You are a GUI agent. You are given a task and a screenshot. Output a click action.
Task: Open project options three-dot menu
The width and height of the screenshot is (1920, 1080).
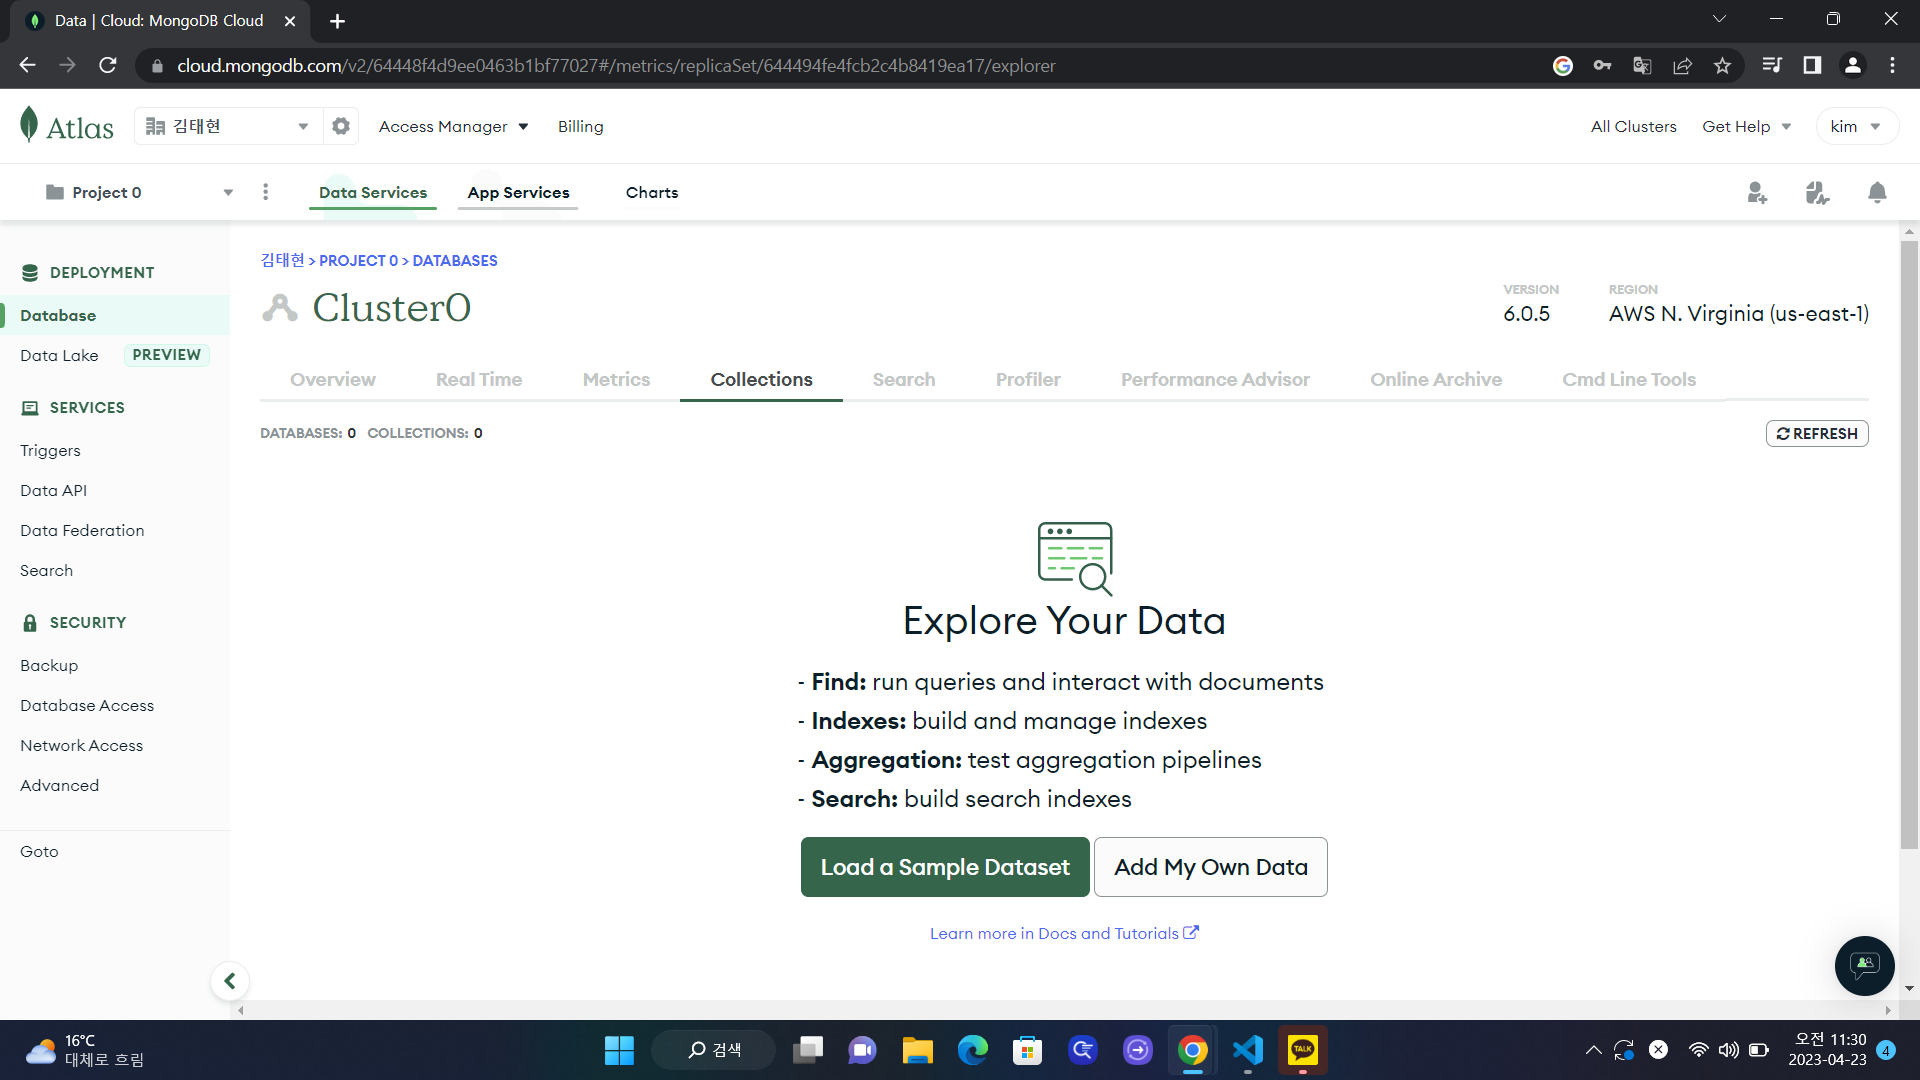tap(265, 192)
